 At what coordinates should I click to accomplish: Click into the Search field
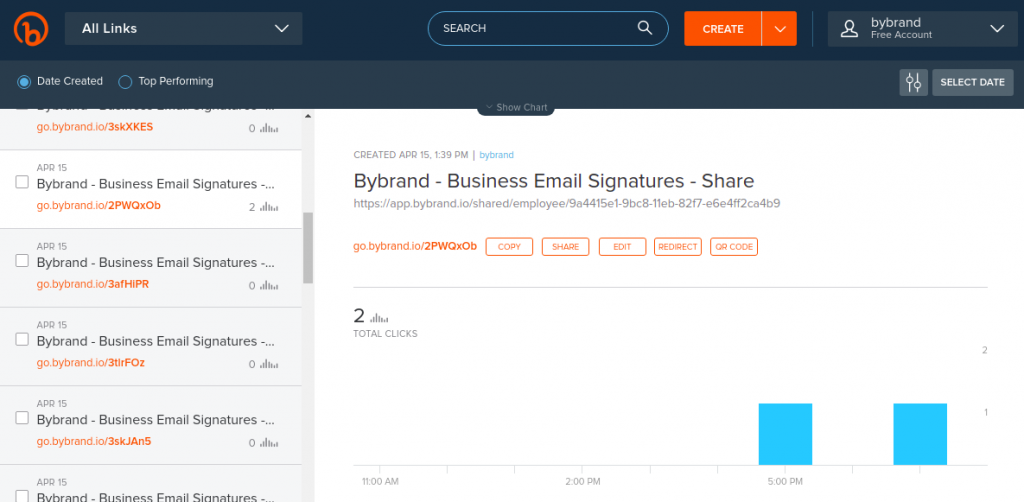pyautogui.click(x=548, y=29)
